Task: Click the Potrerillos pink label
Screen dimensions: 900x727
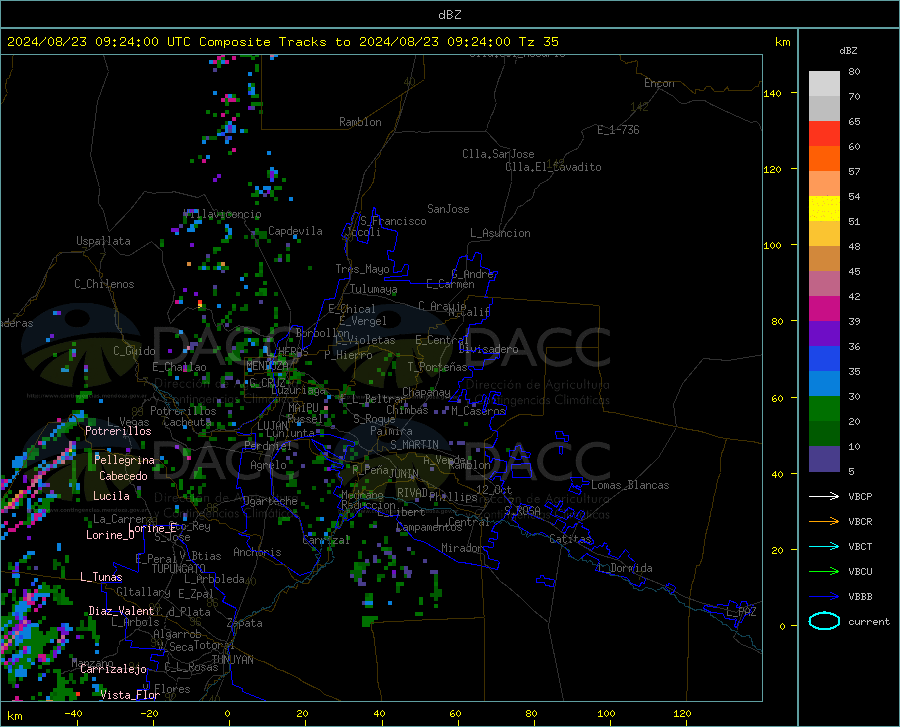Action: click(x=118, y=431)
